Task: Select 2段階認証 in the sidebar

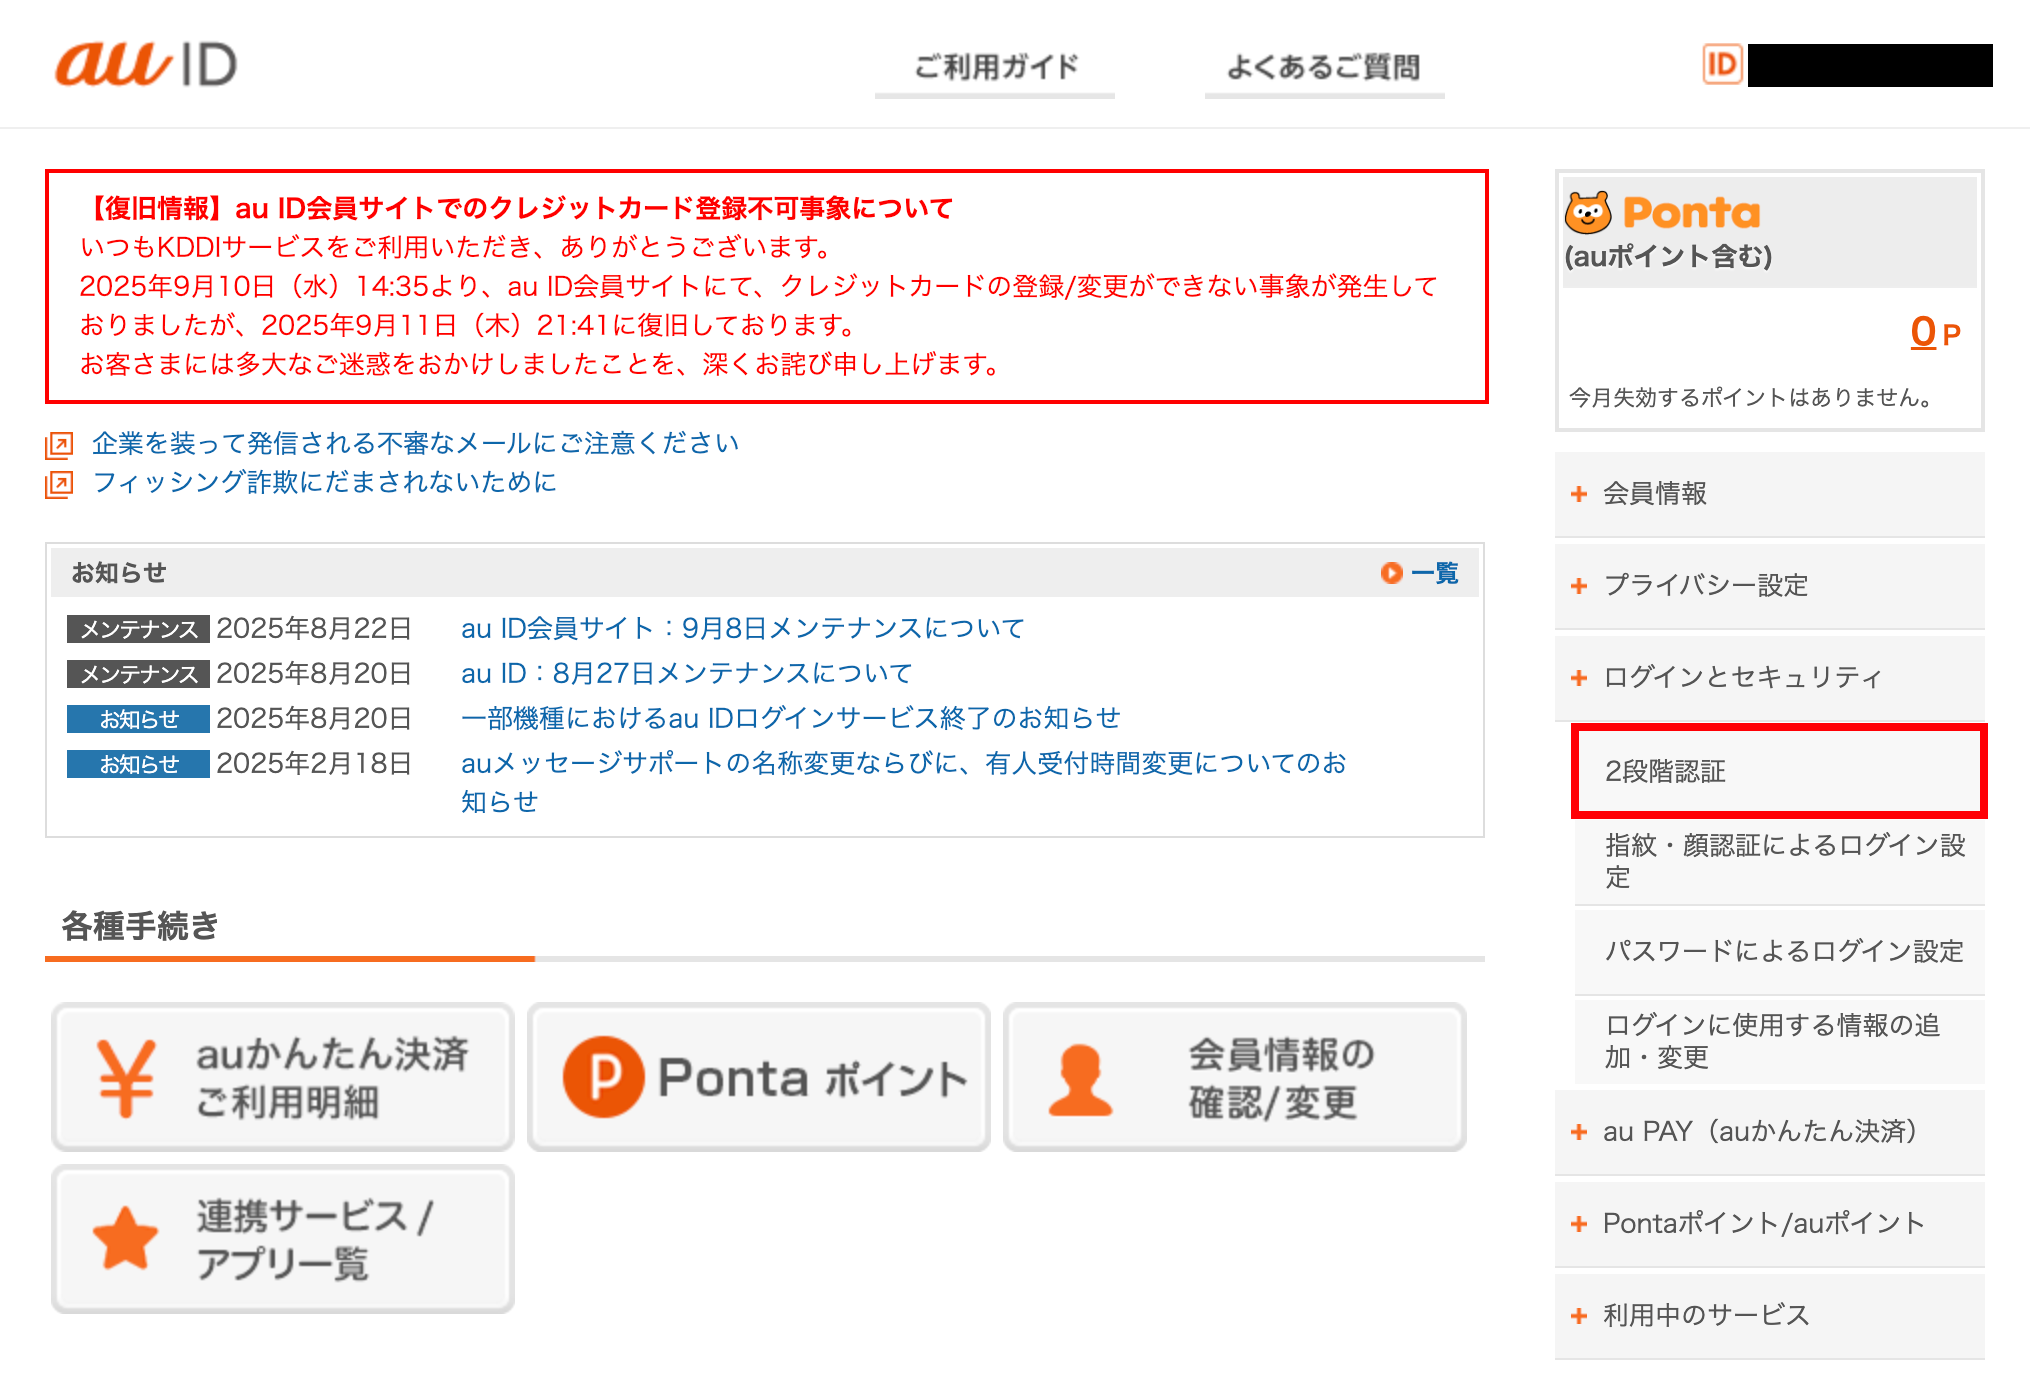Action: coord(1665,771)
